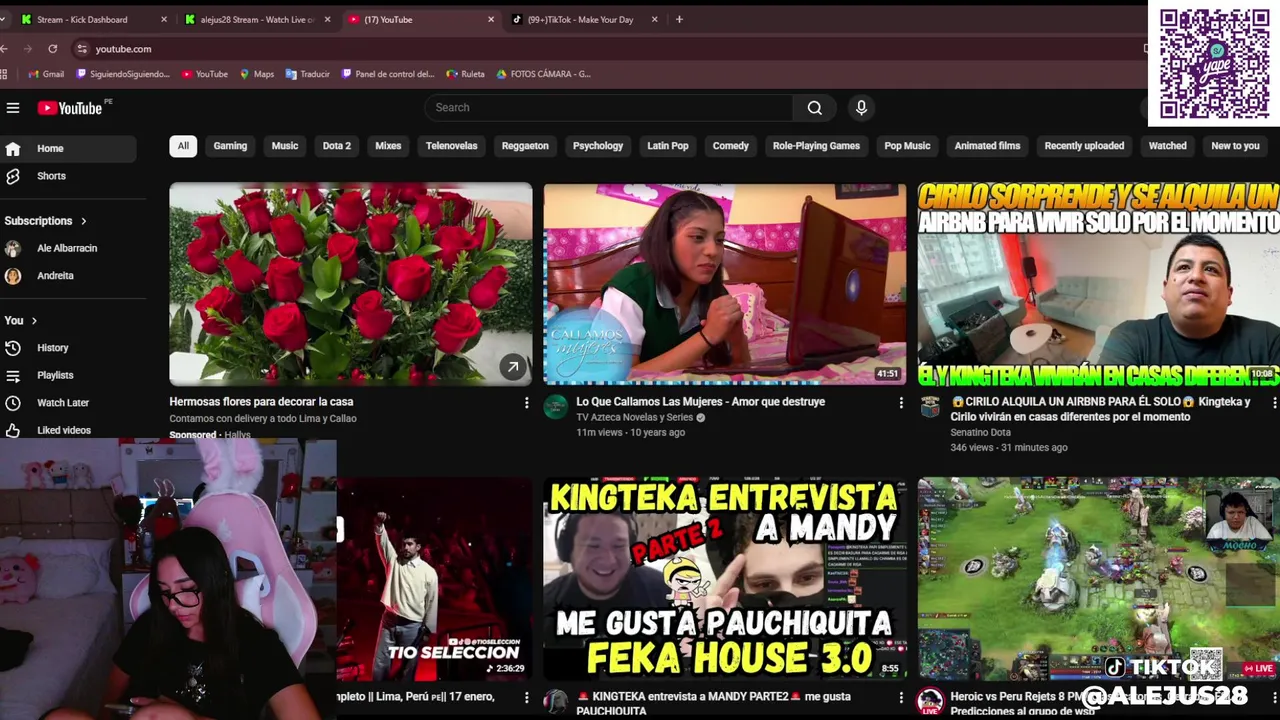Select the Dota 2 filter chip
Viewport: 1280px width, 720px height.
(337, 146)
